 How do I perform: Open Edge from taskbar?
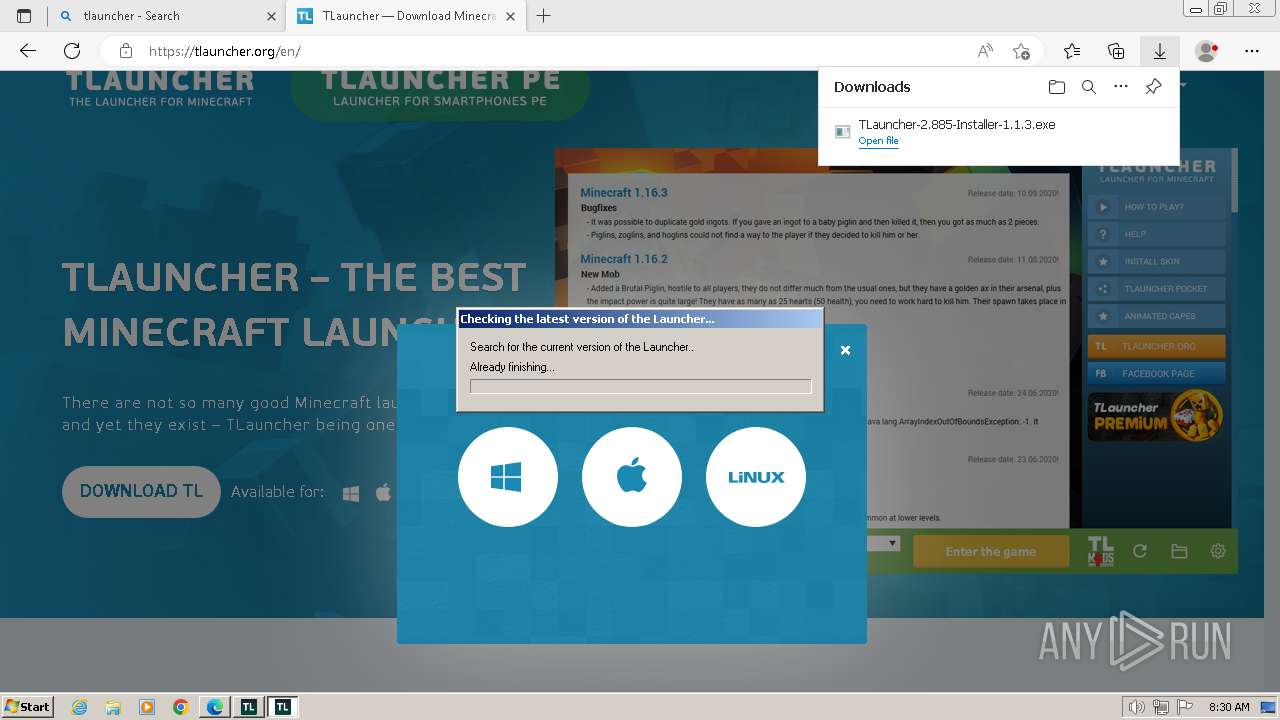point(215,707)
